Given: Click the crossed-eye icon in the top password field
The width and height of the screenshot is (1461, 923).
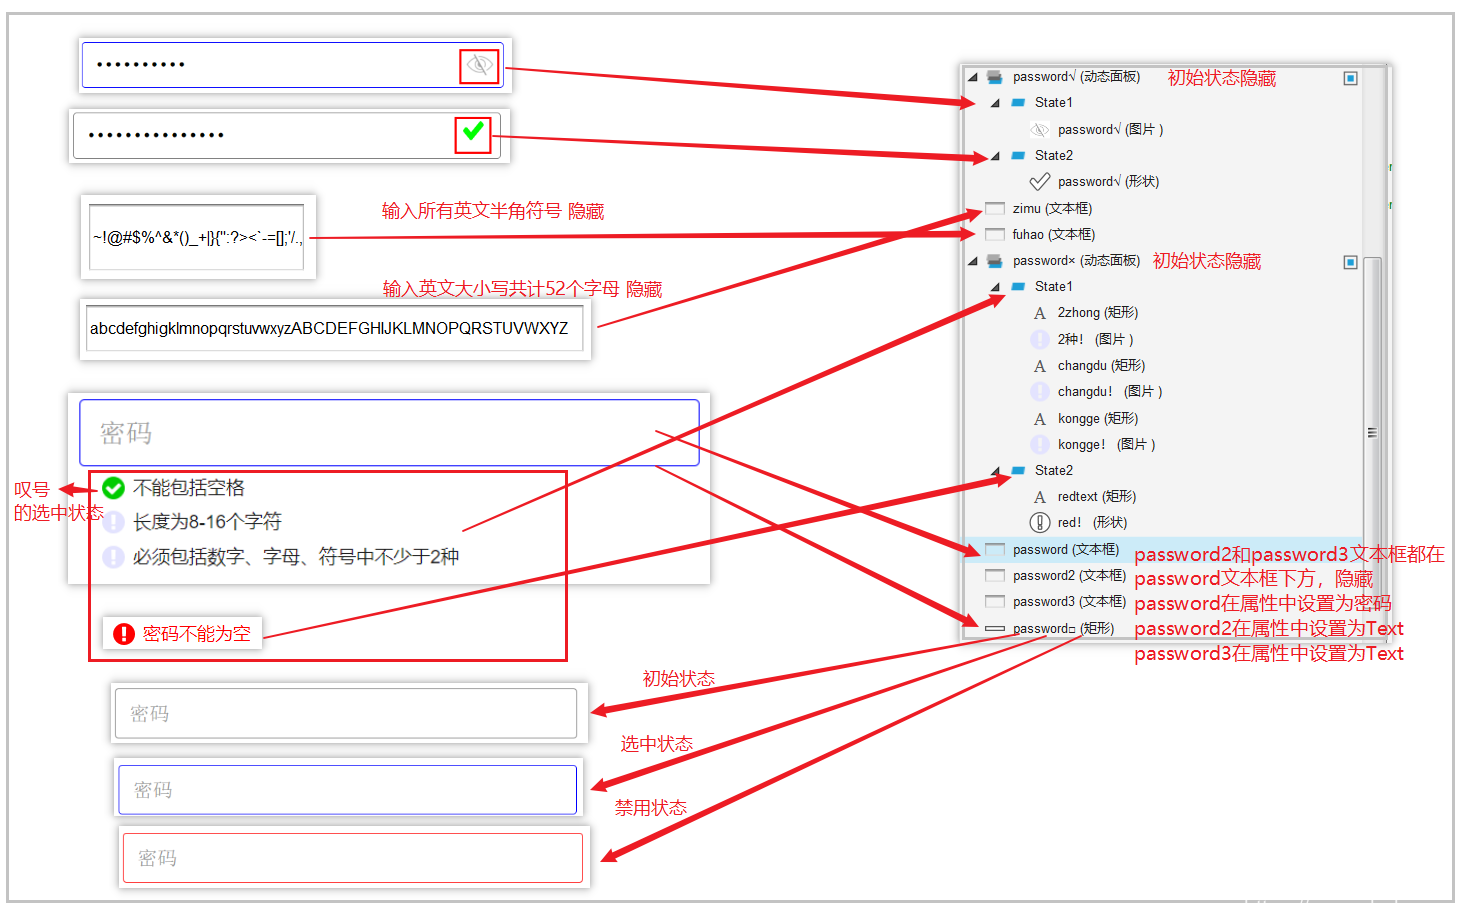Looking at the screenshot, I should click(x=479, y=66).
